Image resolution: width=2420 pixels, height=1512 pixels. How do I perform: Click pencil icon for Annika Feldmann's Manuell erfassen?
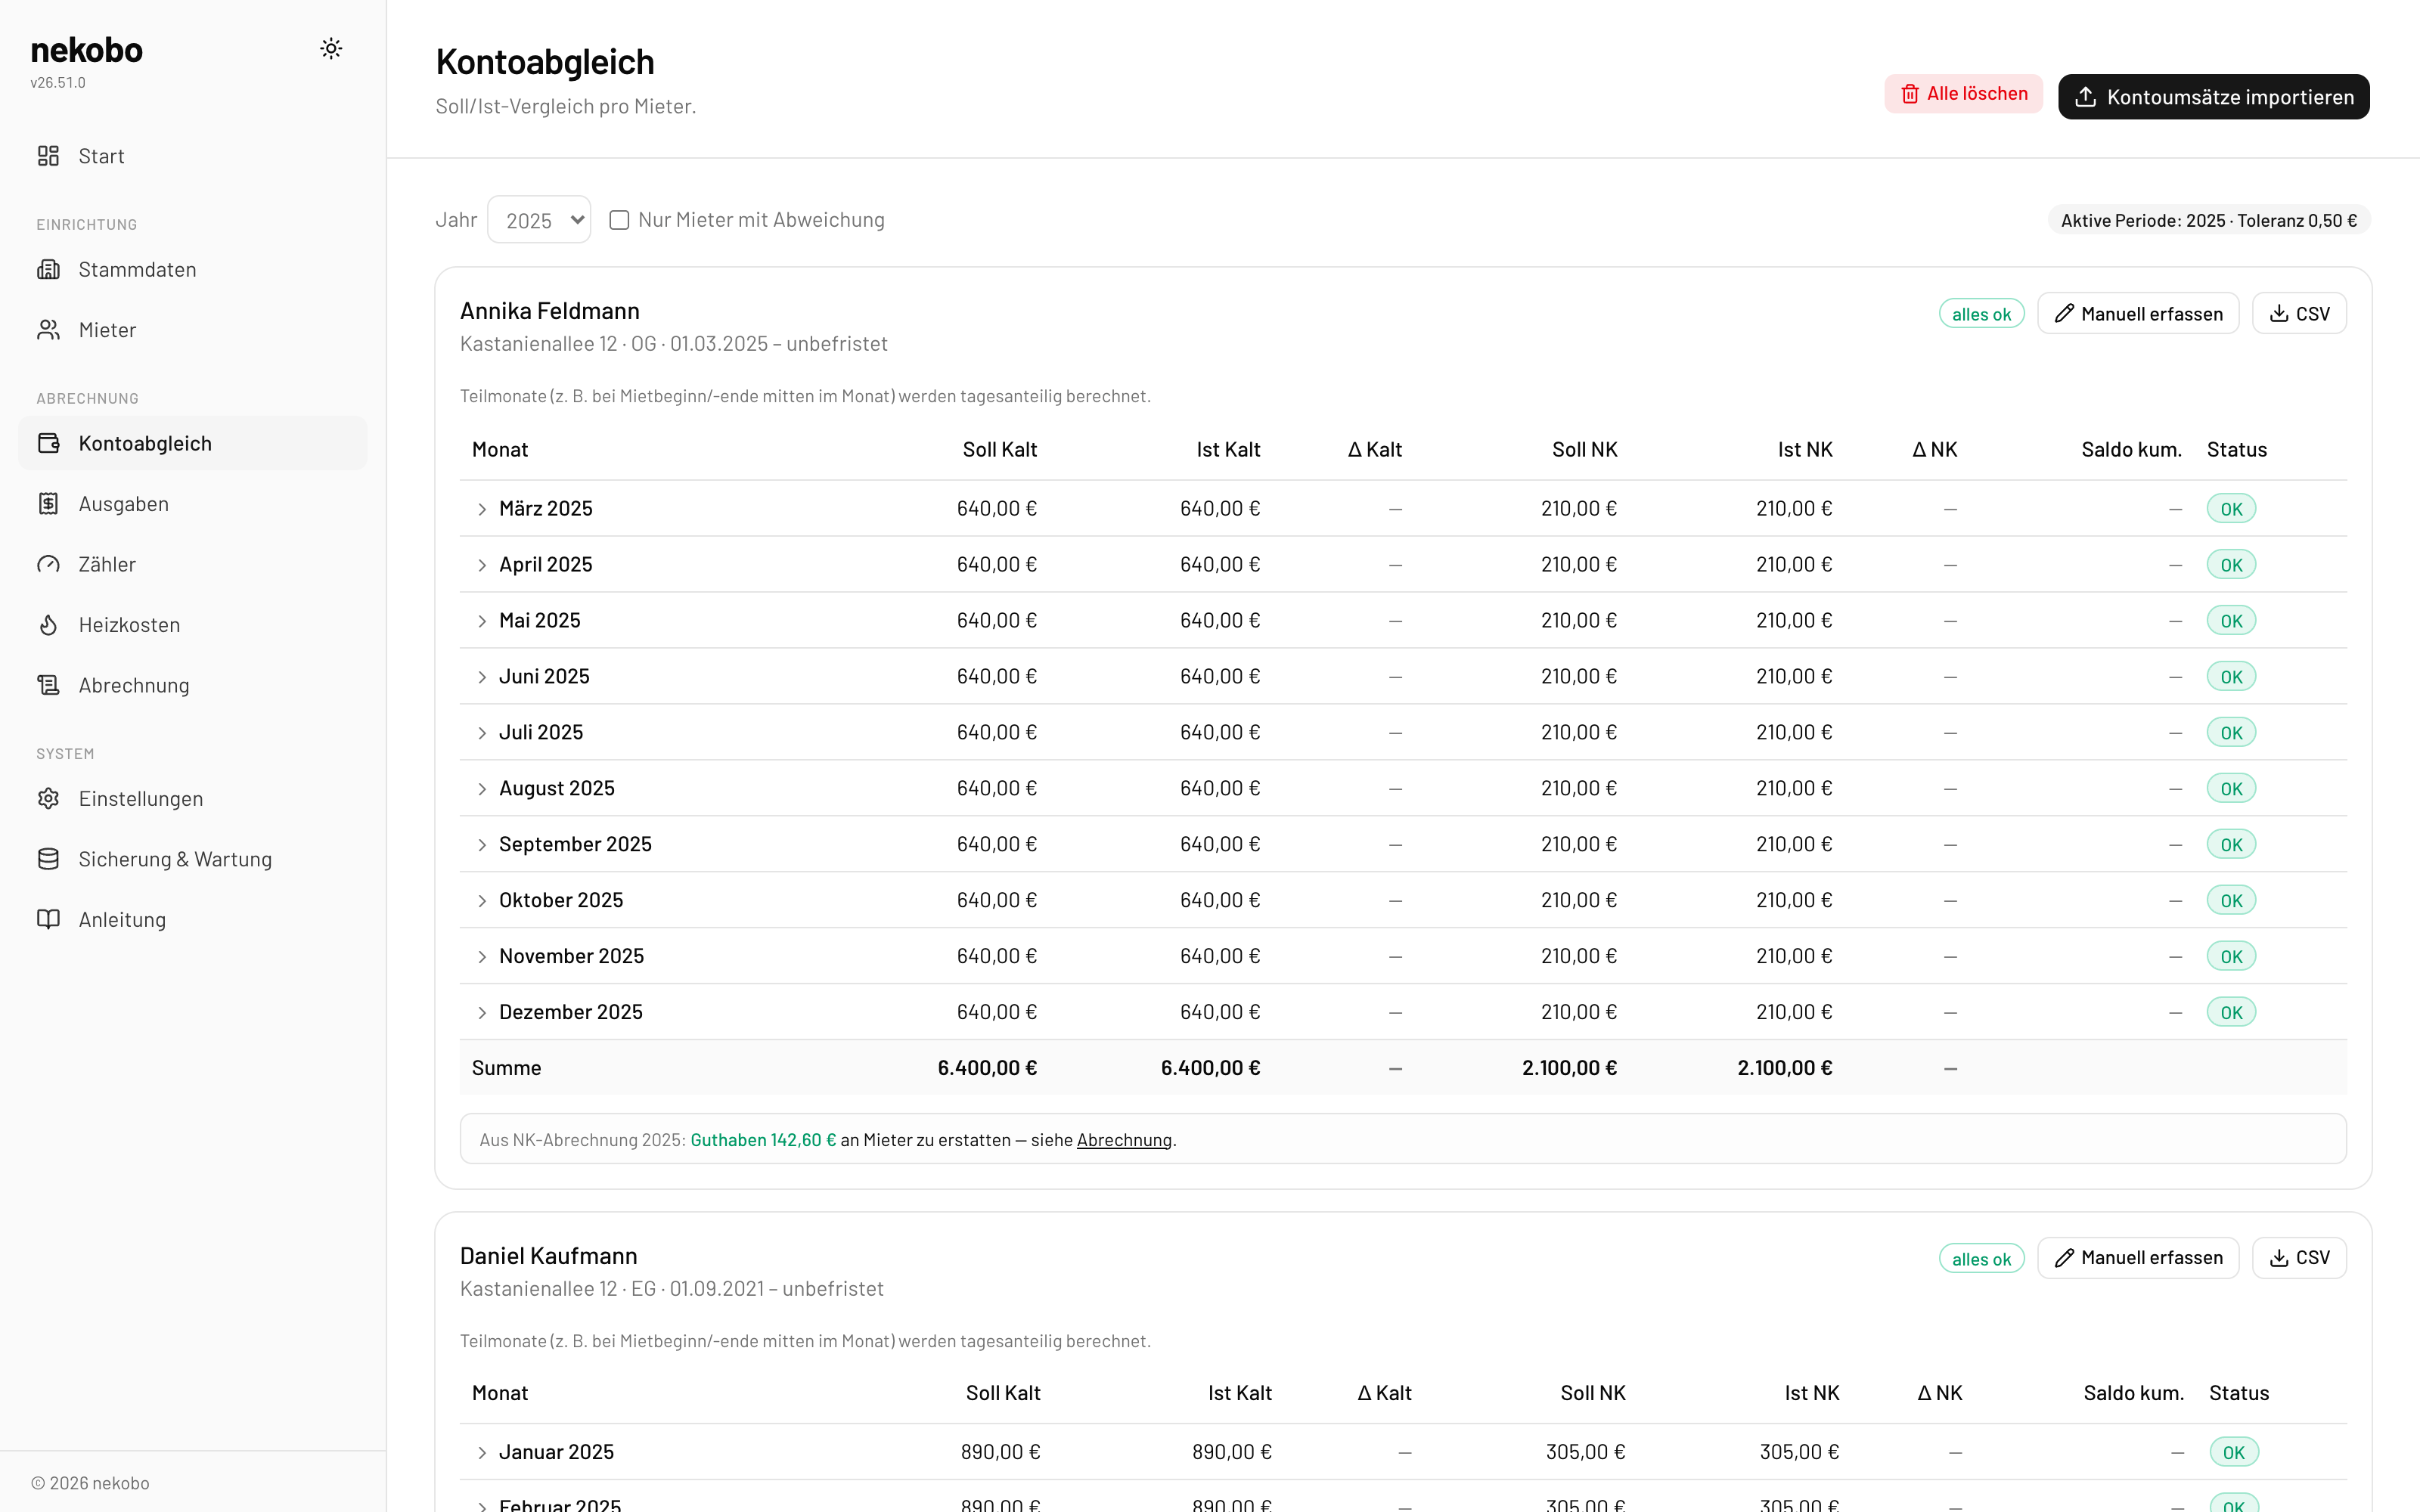(2064, 314)
